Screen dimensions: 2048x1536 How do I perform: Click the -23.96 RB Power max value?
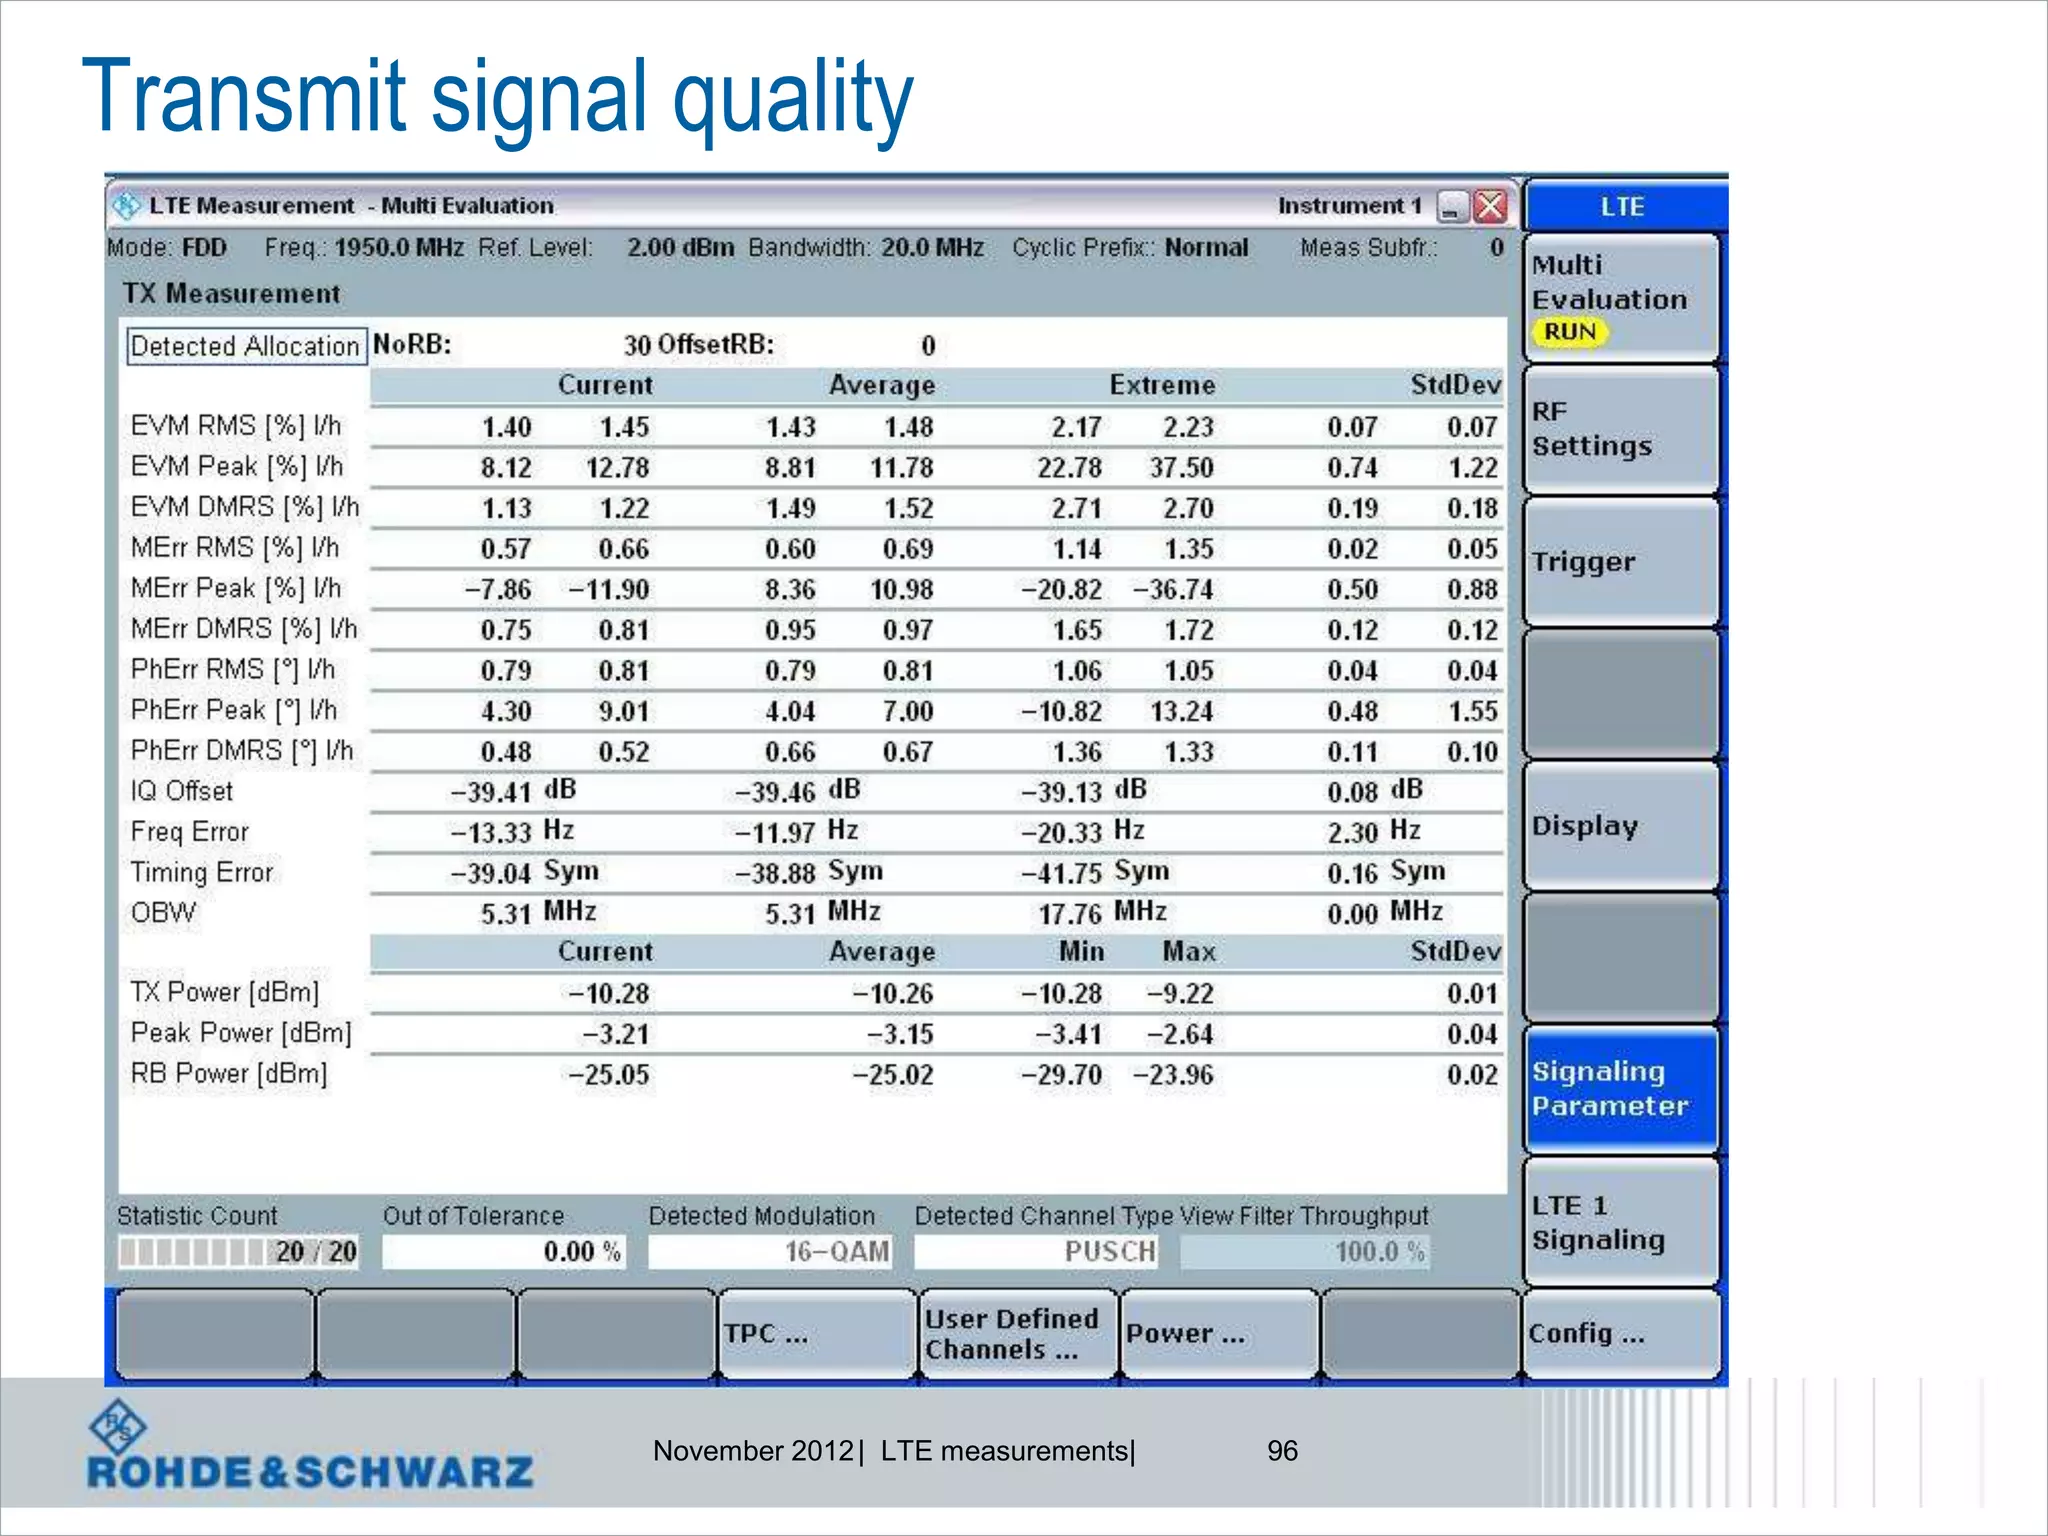1173,1075
